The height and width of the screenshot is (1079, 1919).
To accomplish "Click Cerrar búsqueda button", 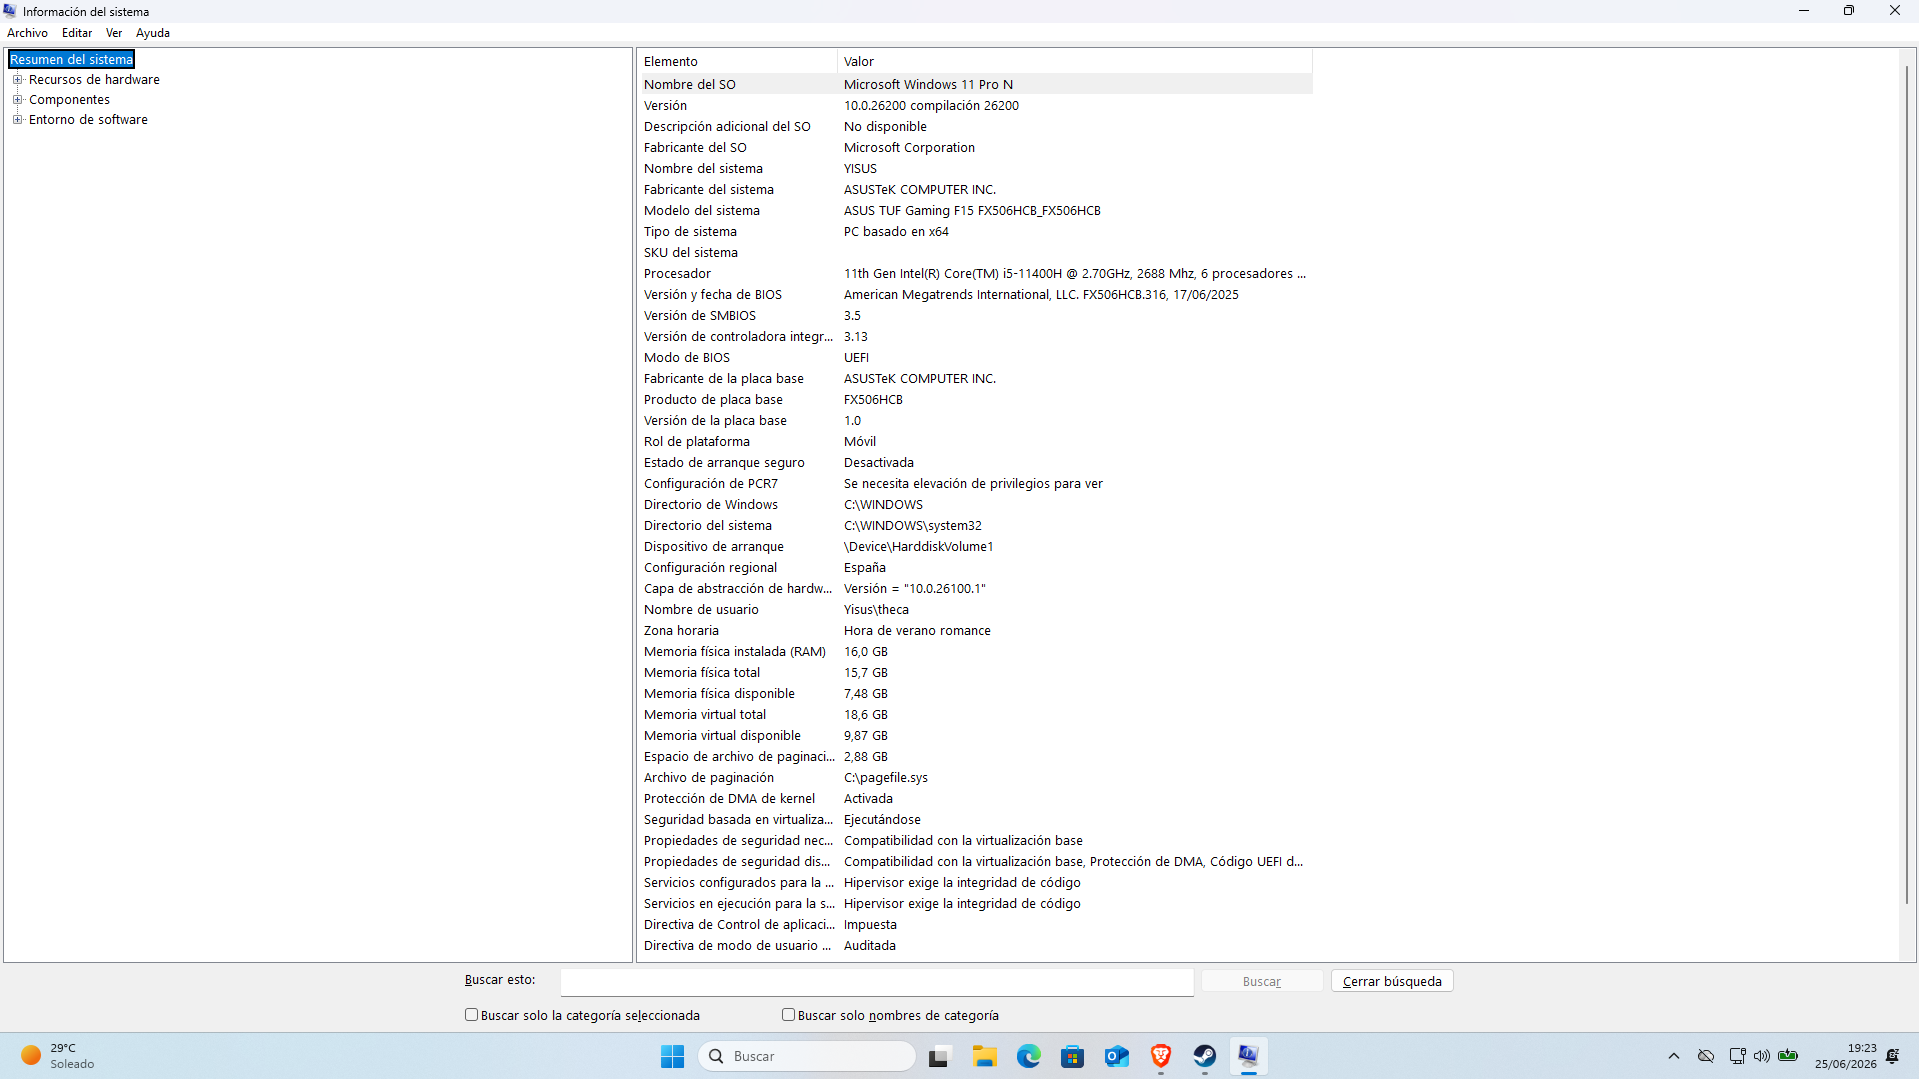I will (1392, 982).
